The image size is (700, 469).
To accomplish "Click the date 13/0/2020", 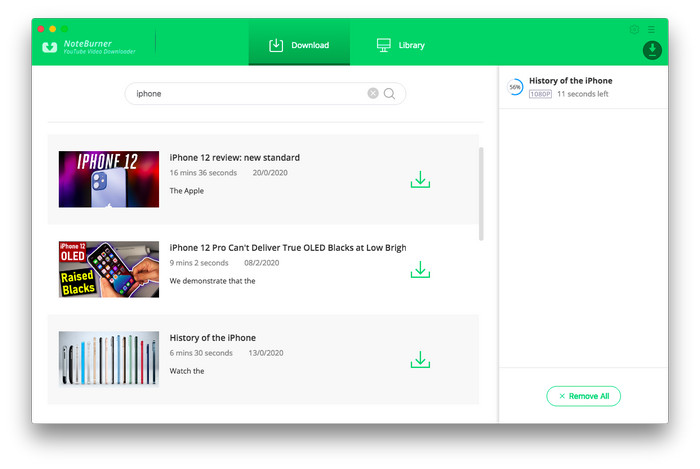I will (266, 353).
